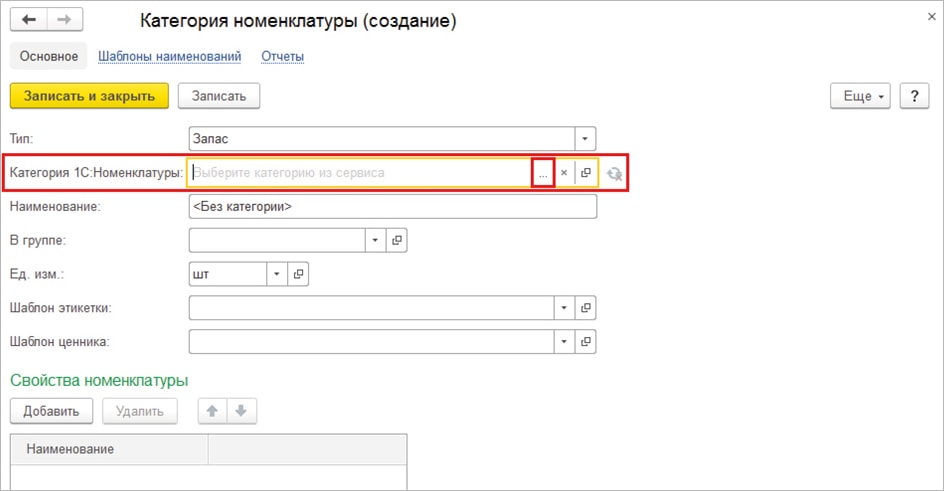Click the Записать button
This screenshot has width=944, height=491.
pos(219,96)
